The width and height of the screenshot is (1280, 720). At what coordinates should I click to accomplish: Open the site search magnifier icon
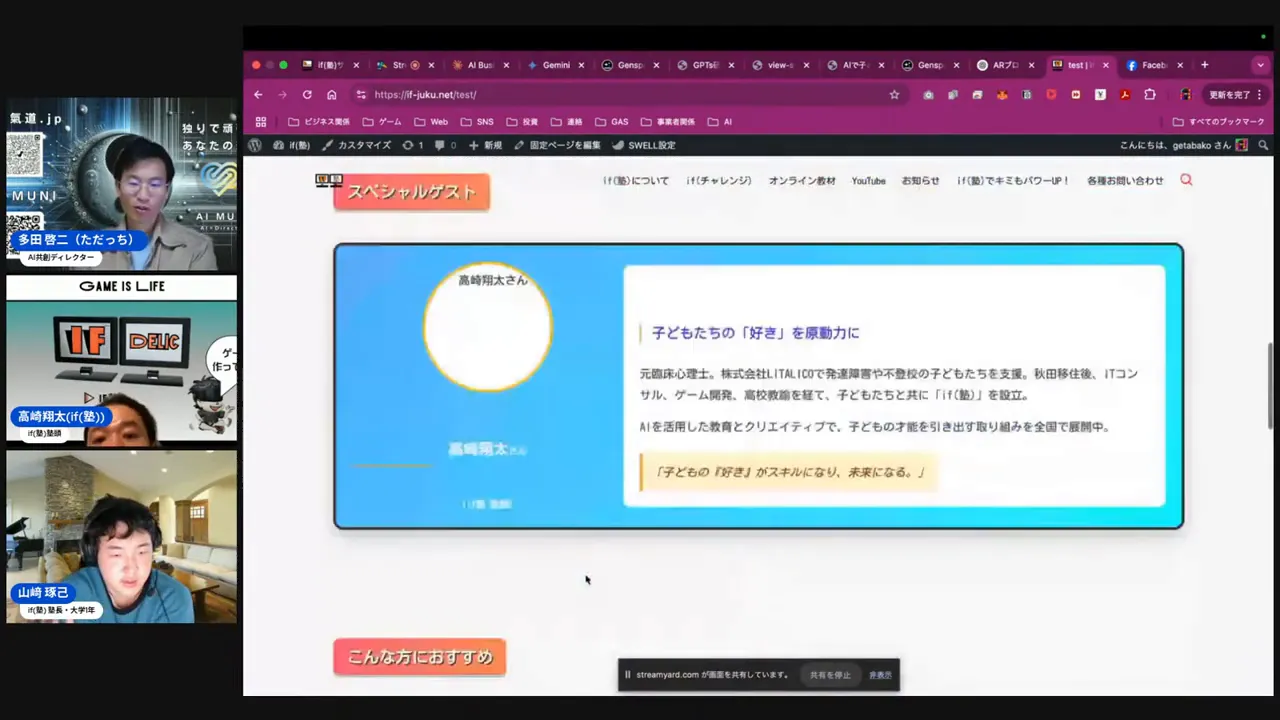coord(1186,180)
